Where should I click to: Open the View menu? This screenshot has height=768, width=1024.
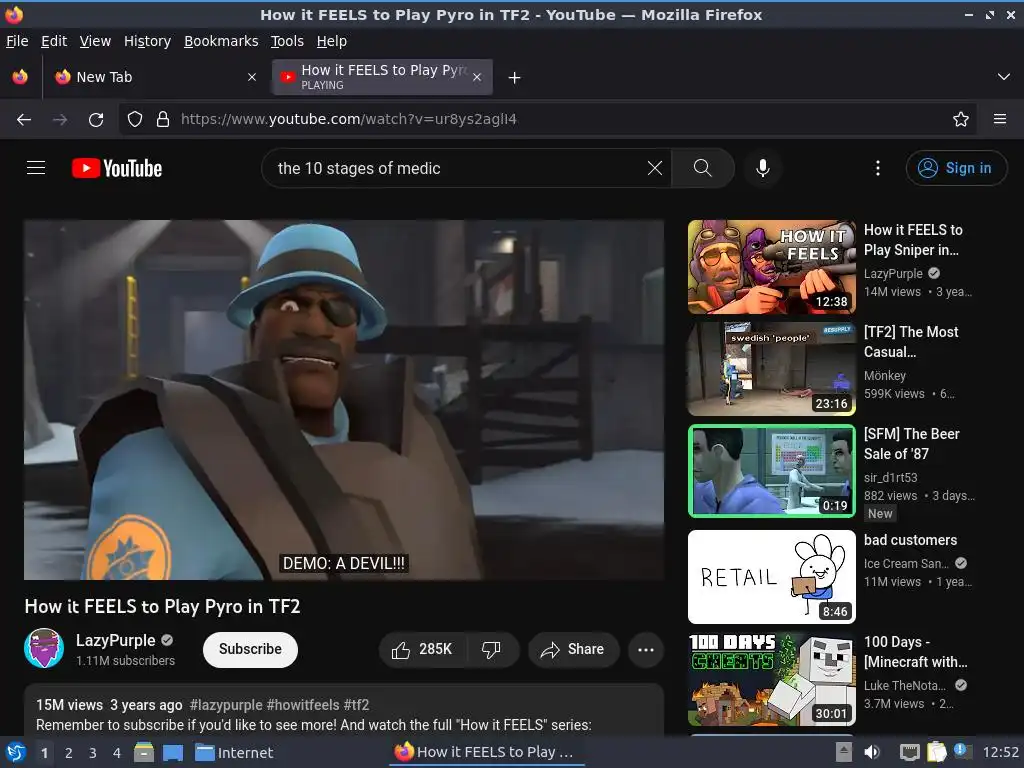tap(95, 41)
